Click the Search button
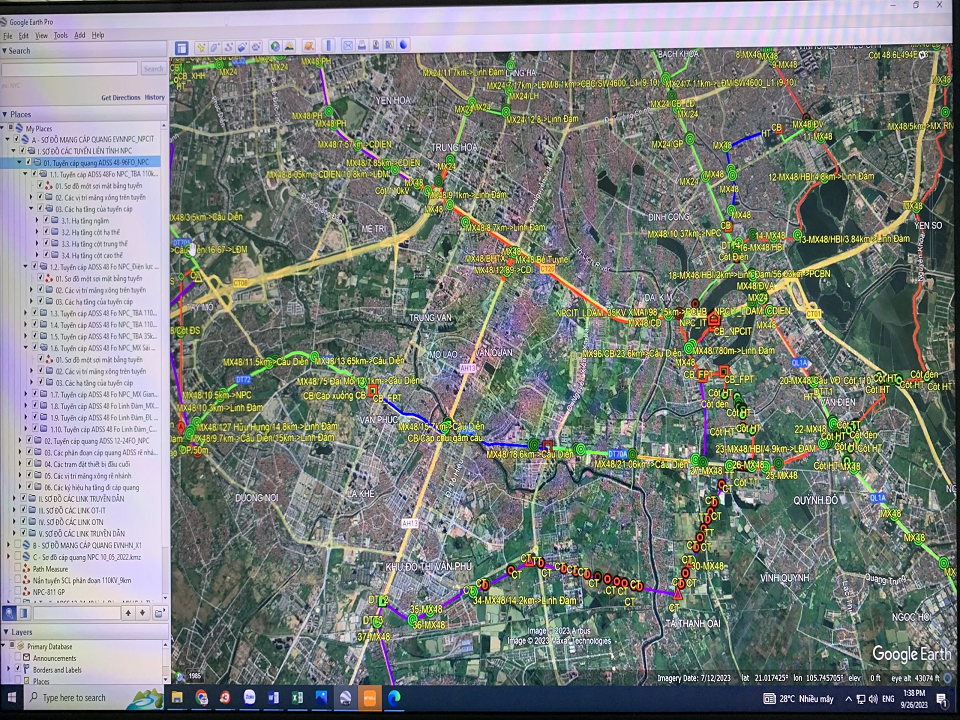 (153, 69)
